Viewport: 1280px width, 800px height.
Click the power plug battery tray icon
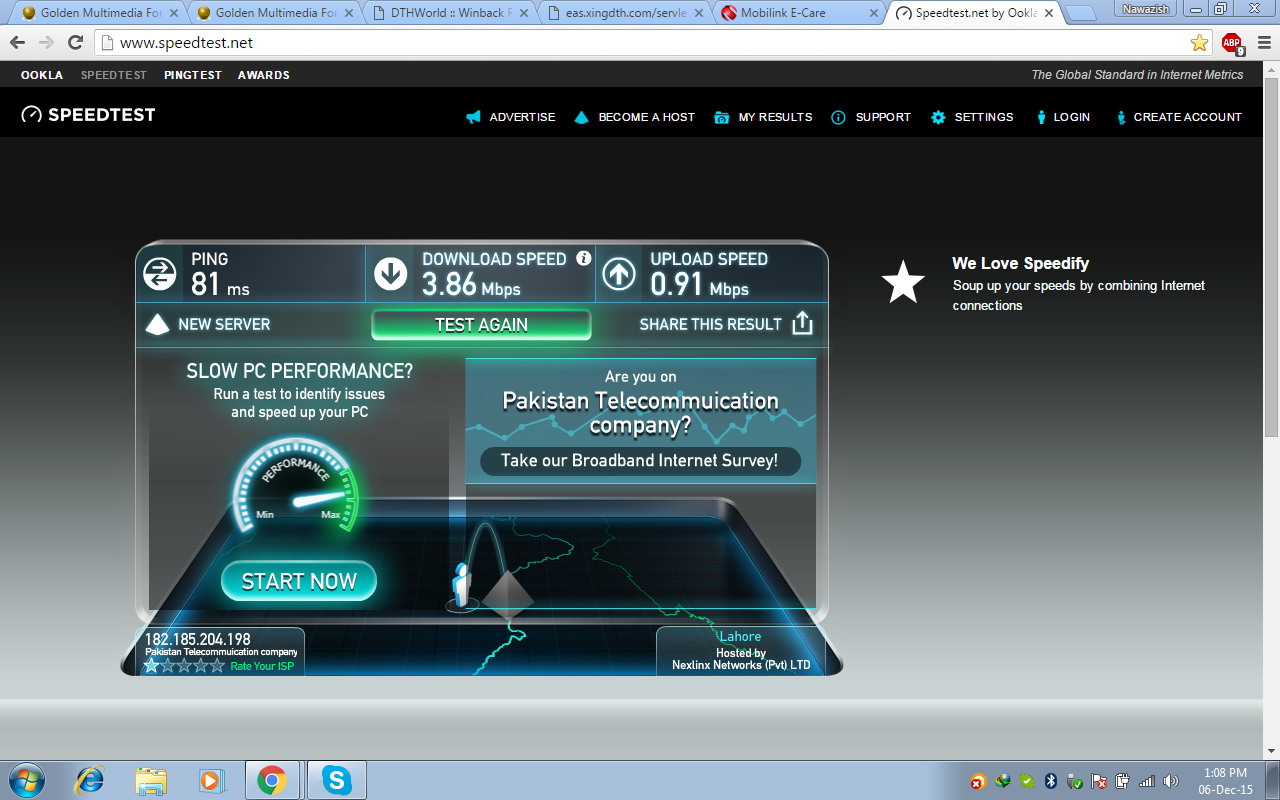[1123, 781]
